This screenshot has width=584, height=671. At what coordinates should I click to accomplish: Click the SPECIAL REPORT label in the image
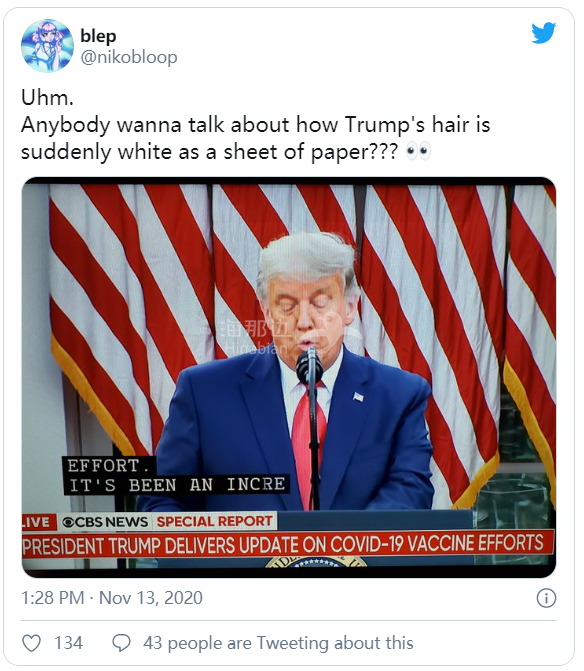pyautogui.click(x=214, y=521)
